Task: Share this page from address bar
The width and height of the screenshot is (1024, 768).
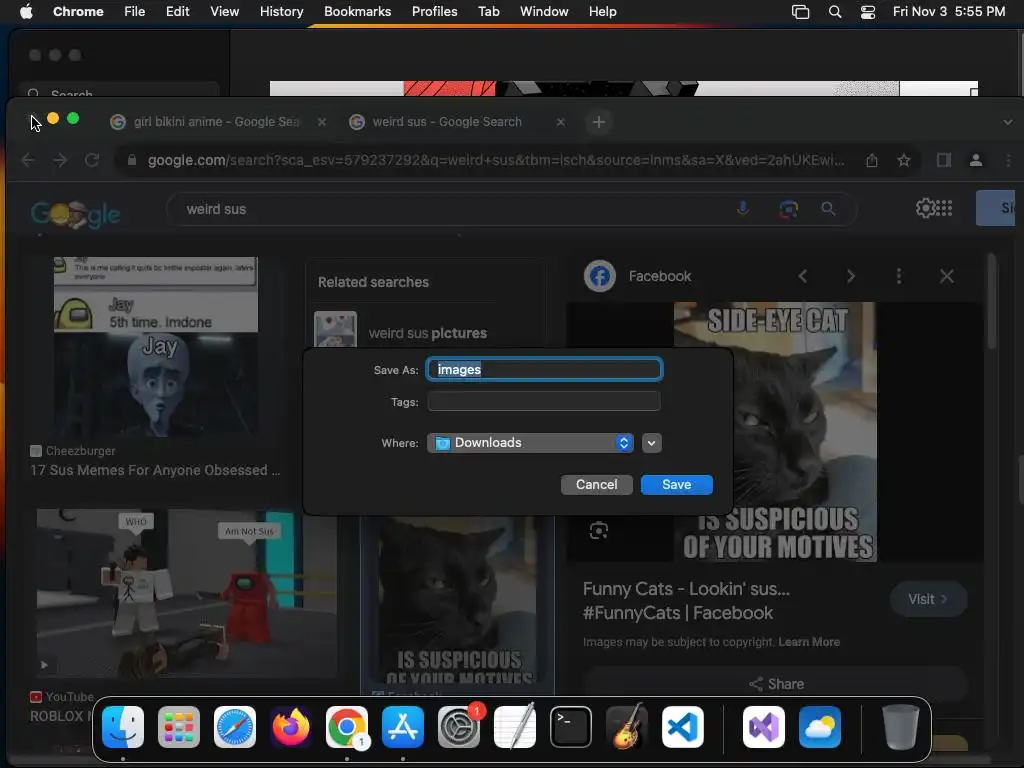Action: coord(872,160)
